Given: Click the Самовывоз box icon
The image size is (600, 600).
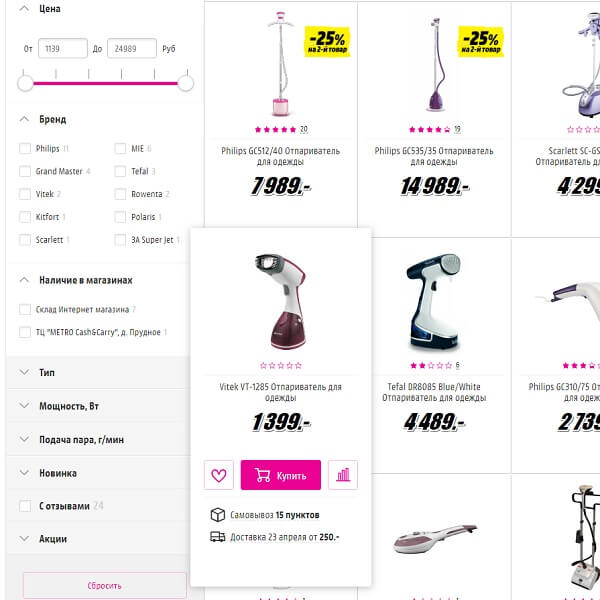Looking at the screenshot, I should click(x=218, y=515).
